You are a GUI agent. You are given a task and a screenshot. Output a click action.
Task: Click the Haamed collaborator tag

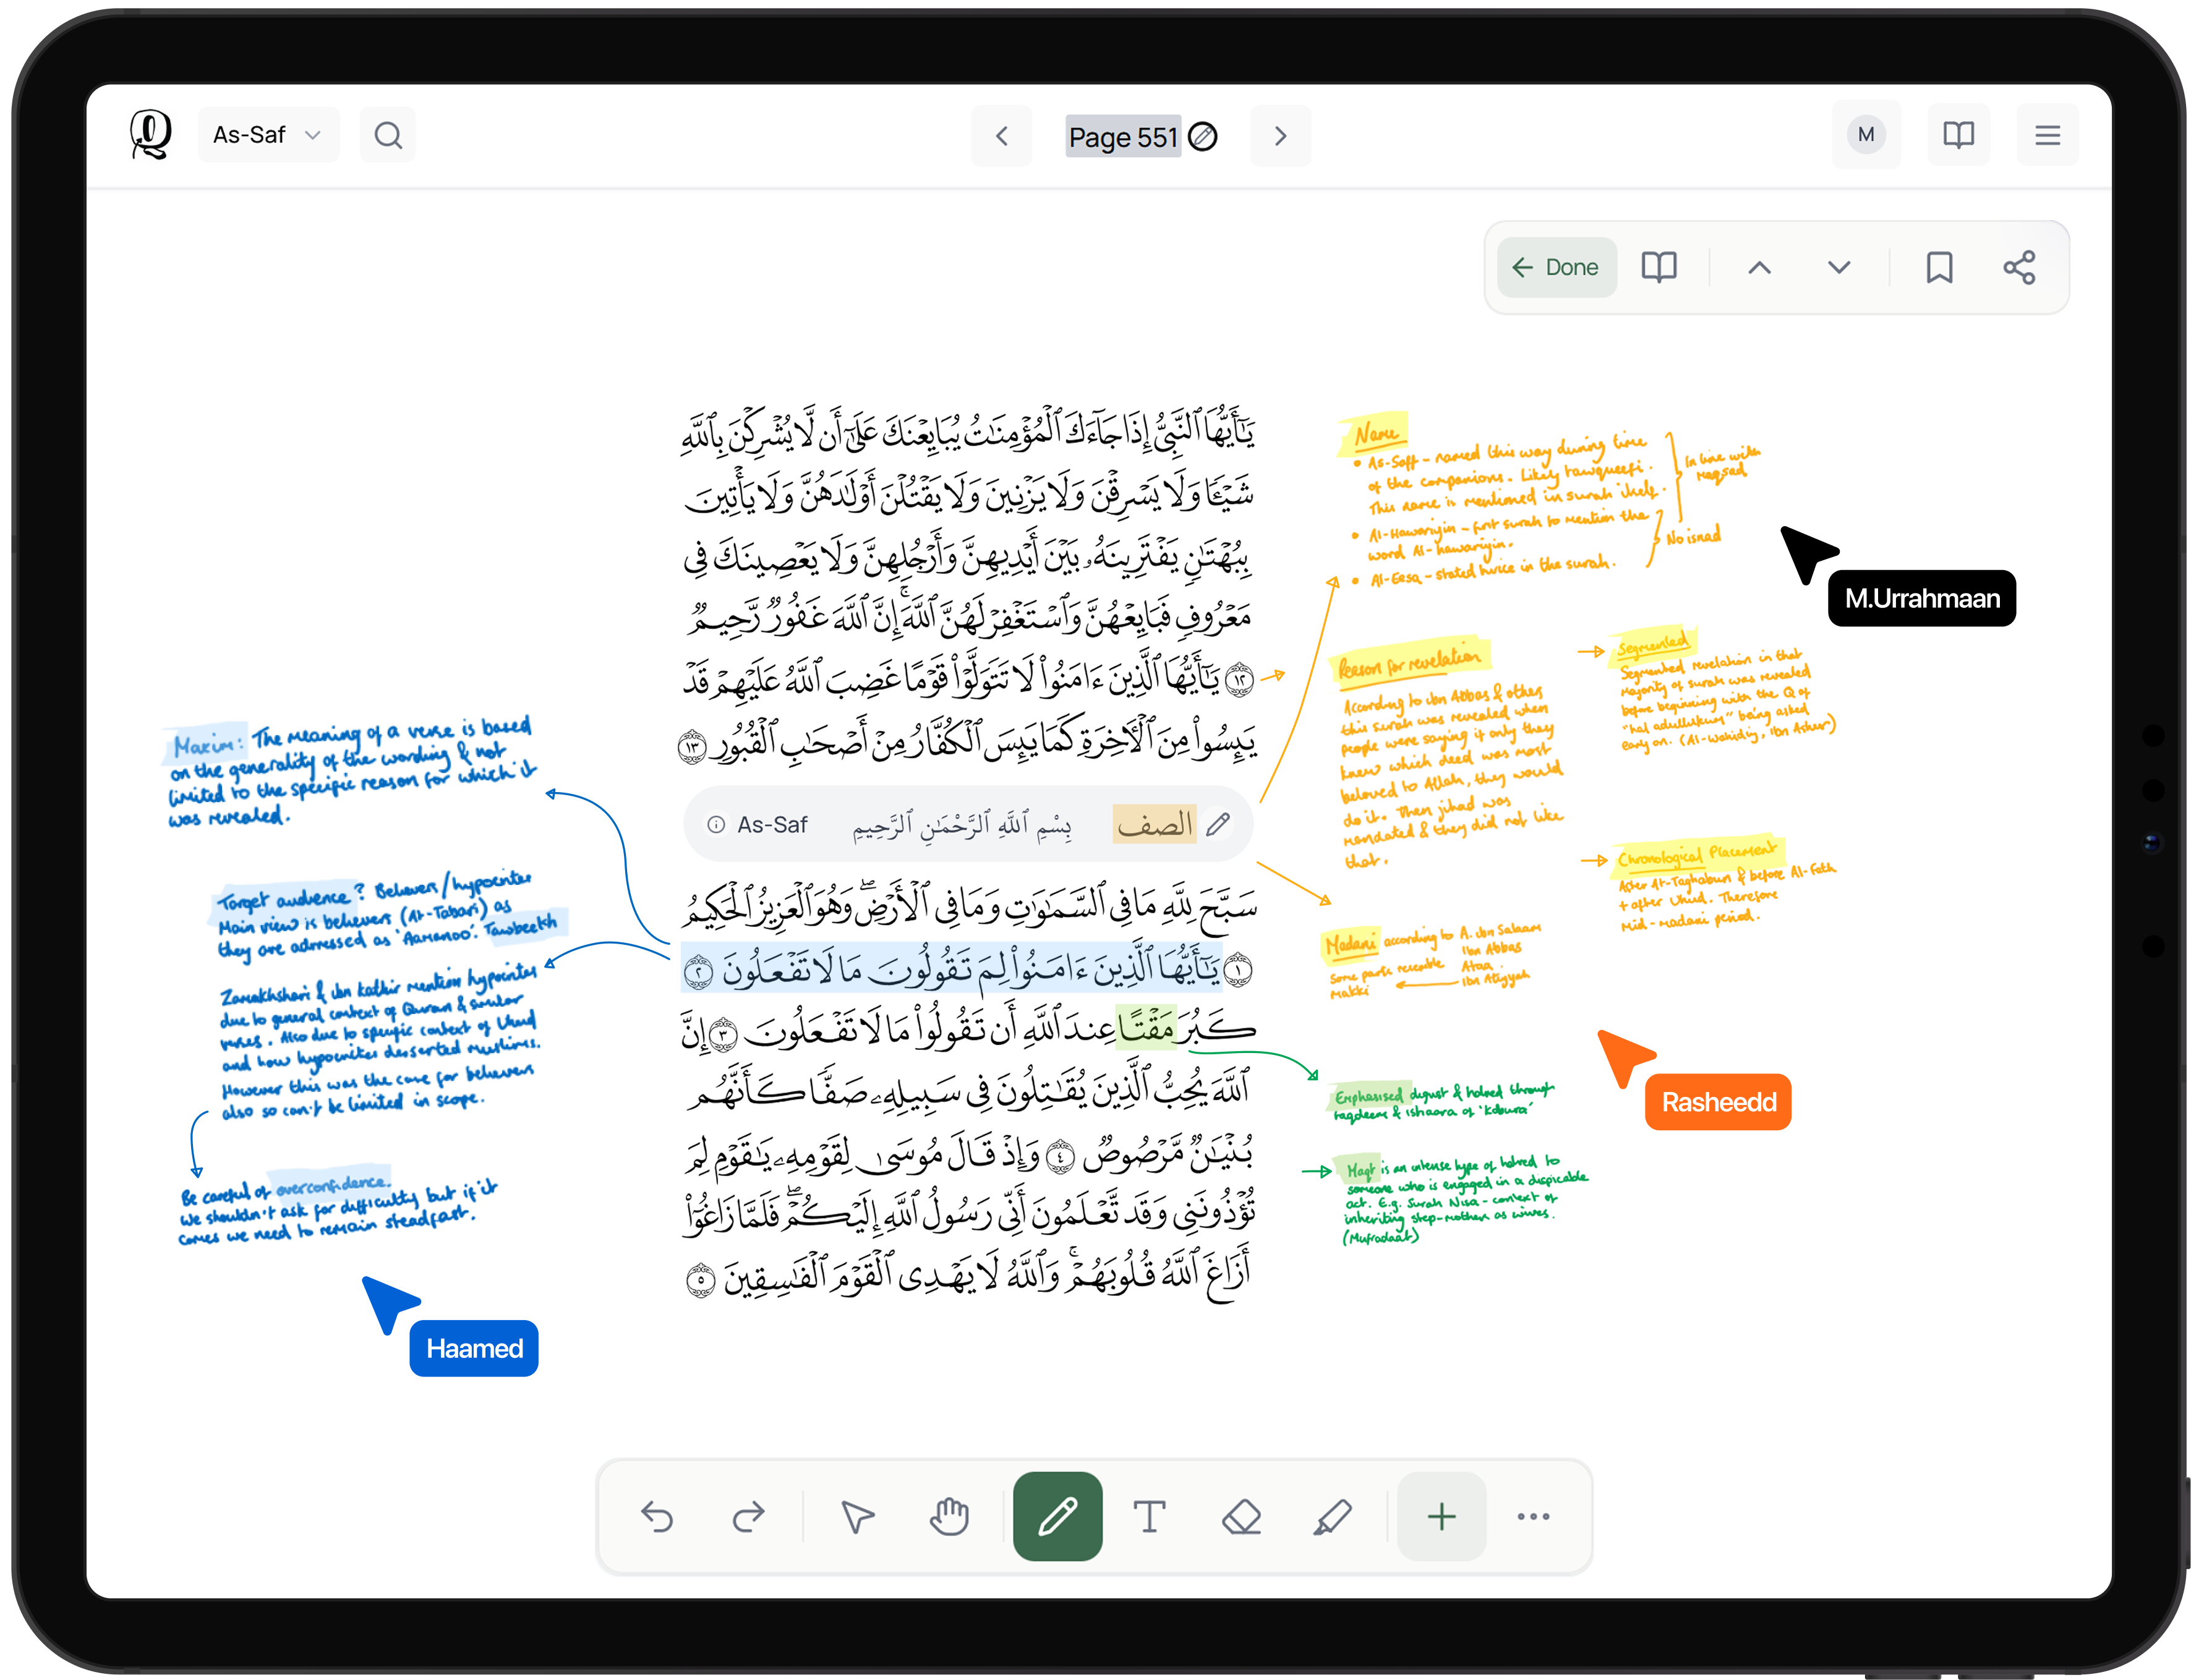coord(474,1348)
